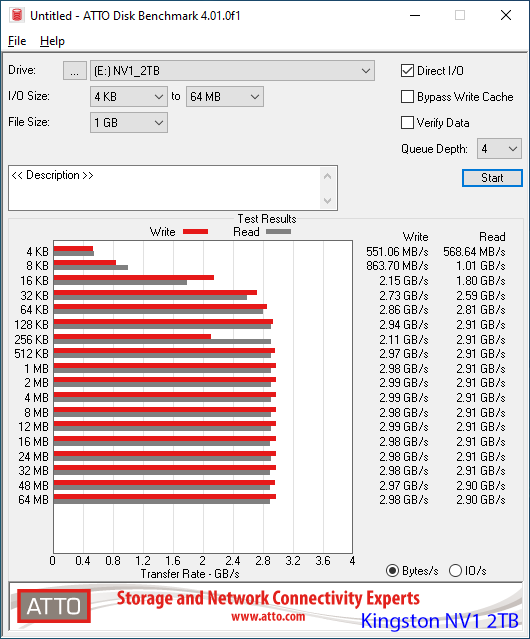Screen dimensions: 530x639
Task: Open the 1 GB File Size dropdown
Action: point(129,123)
